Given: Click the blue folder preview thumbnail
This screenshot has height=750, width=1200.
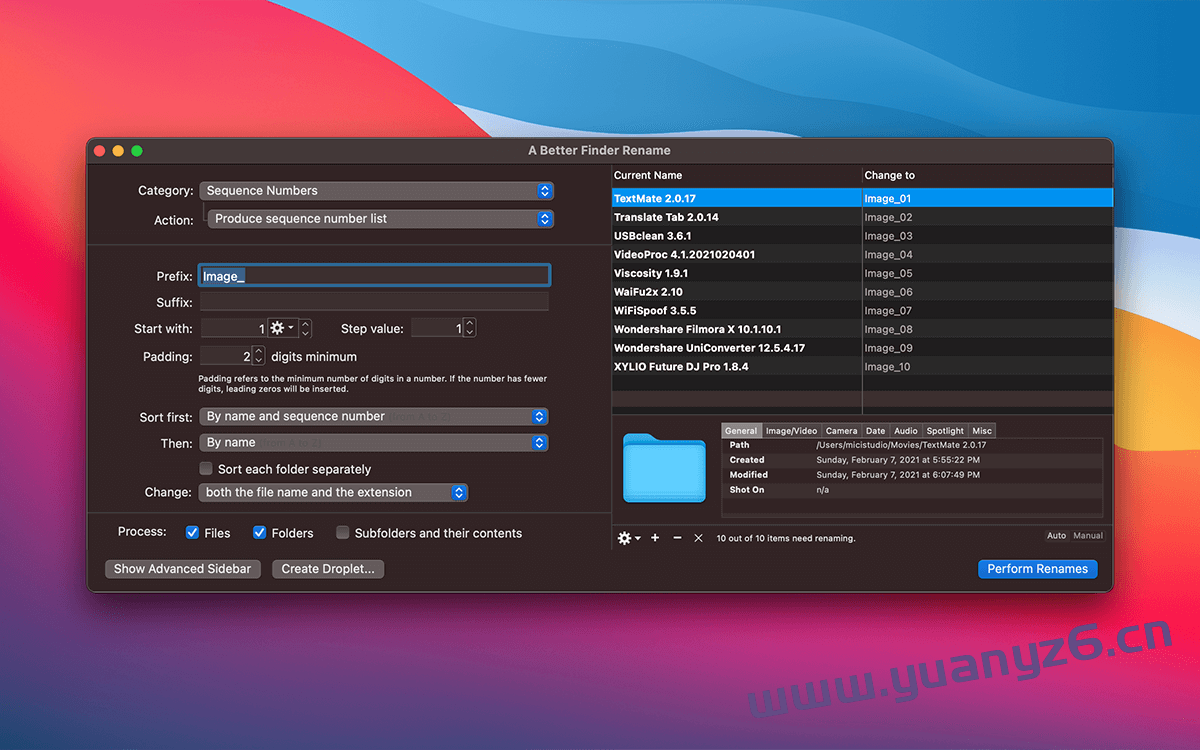Looking at the screenshot, I should (x=663, y=468).
